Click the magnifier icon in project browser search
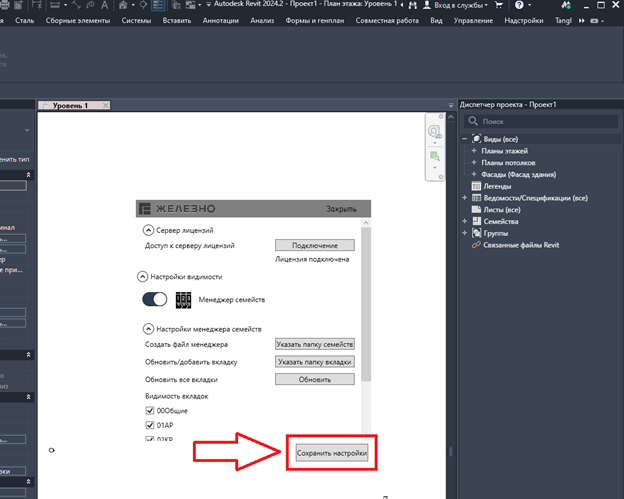Viewport: 624px width, 499px height. point(473,121)
